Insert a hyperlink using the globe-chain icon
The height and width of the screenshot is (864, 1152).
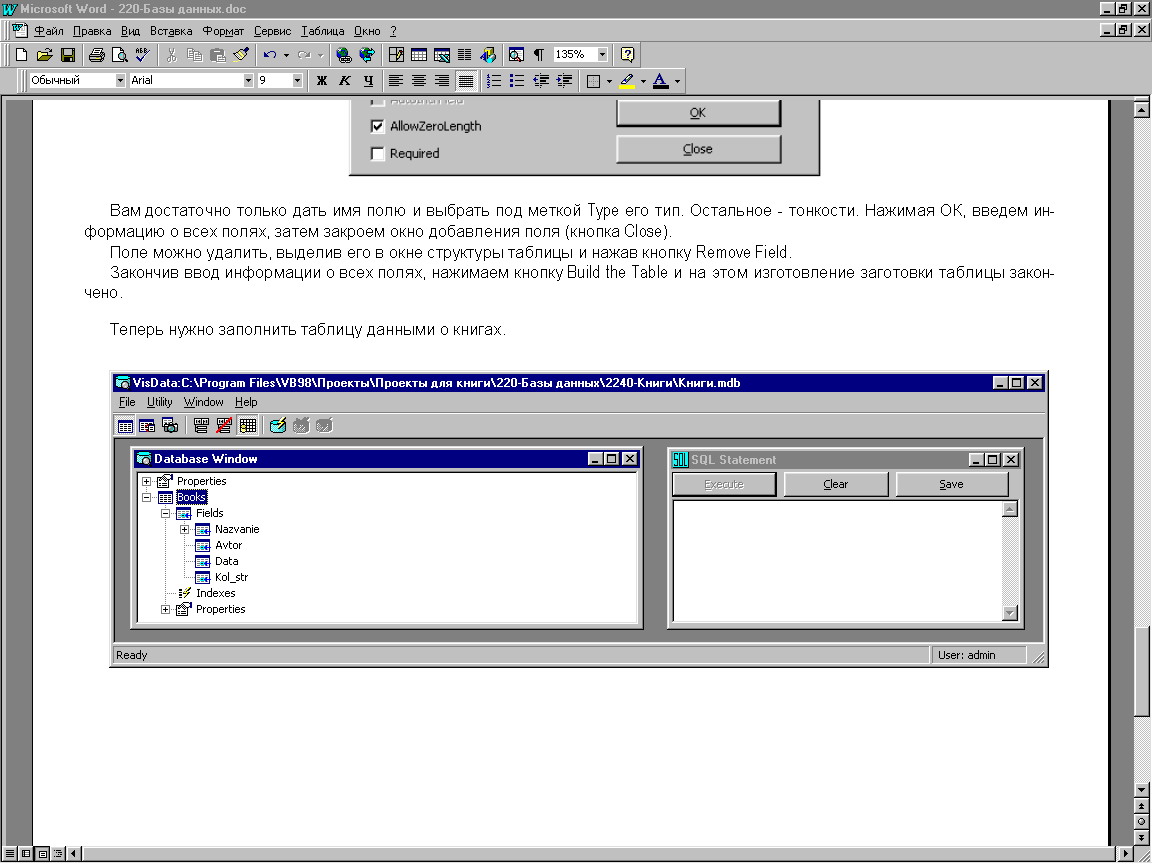(x=343, y=54)
